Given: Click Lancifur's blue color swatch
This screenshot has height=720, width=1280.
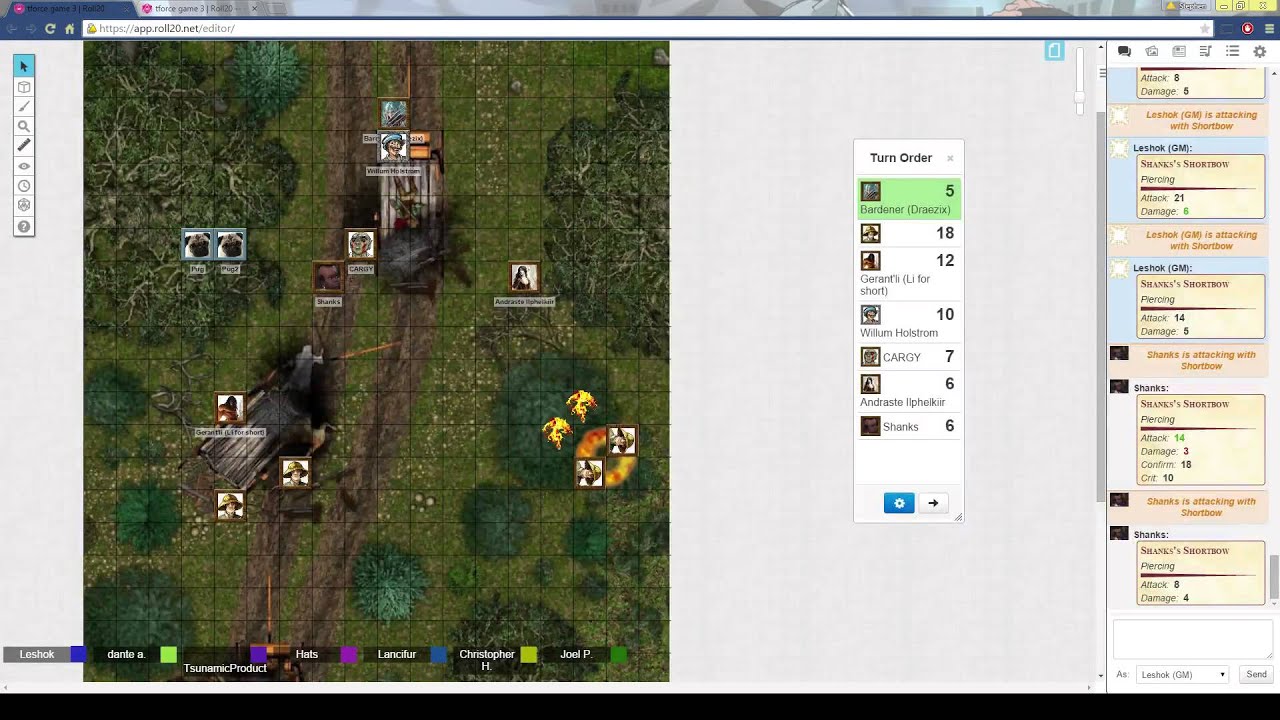Looking at the screenshot, I should coord(438,654).
